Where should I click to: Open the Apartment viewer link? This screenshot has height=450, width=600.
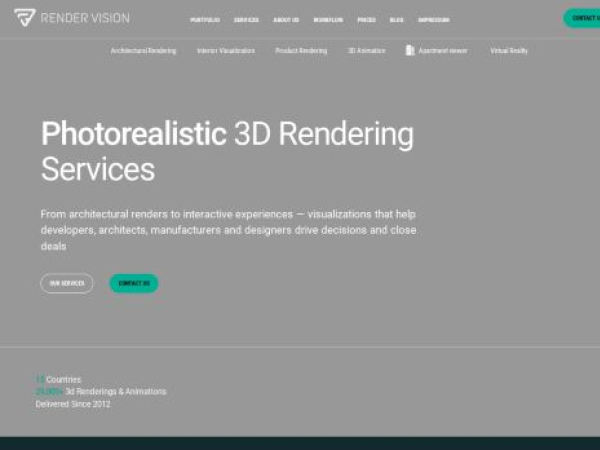tap(443, 51)
